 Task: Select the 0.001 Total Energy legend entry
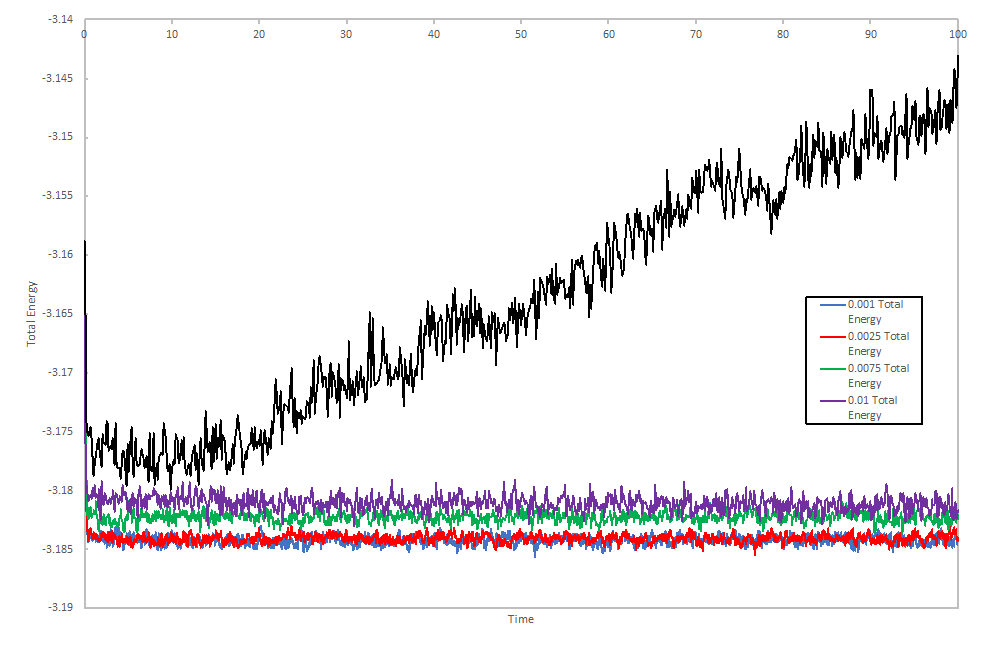[x=862, y=312]
